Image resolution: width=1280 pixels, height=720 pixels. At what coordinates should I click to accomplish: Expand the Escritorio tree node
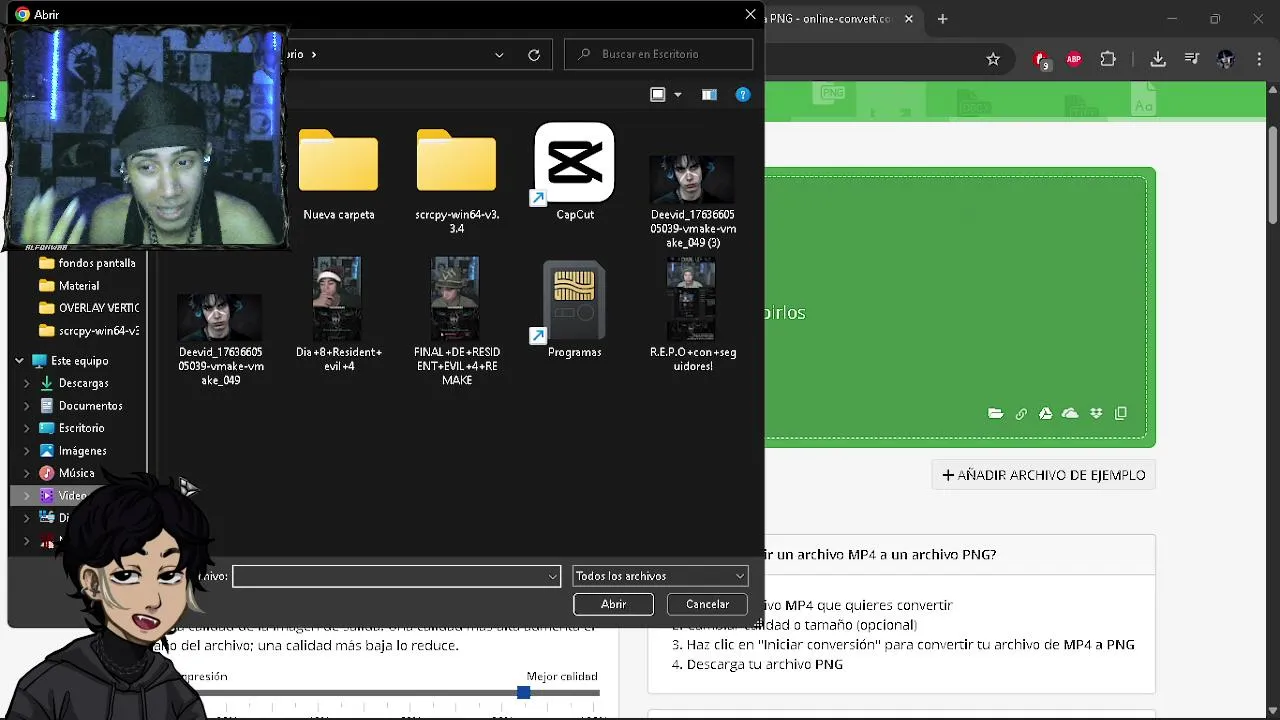pos(27,428)
